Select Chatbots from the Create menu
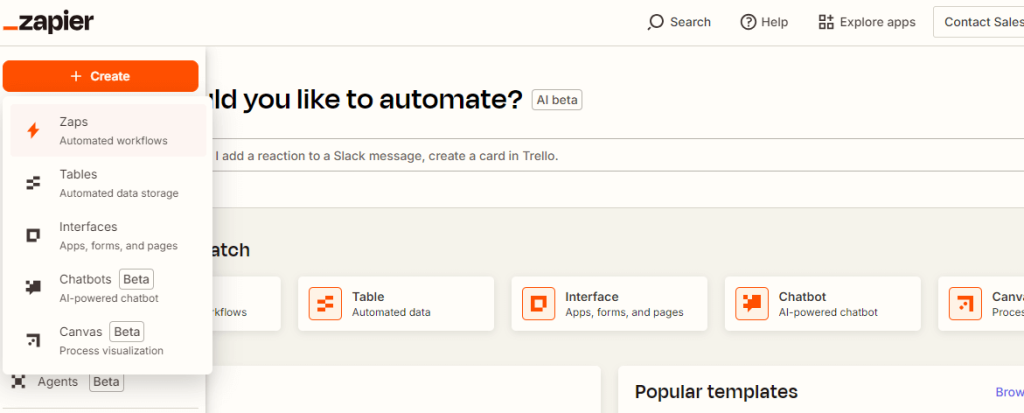Screen dimensions: 1024x413 [108, 288]
